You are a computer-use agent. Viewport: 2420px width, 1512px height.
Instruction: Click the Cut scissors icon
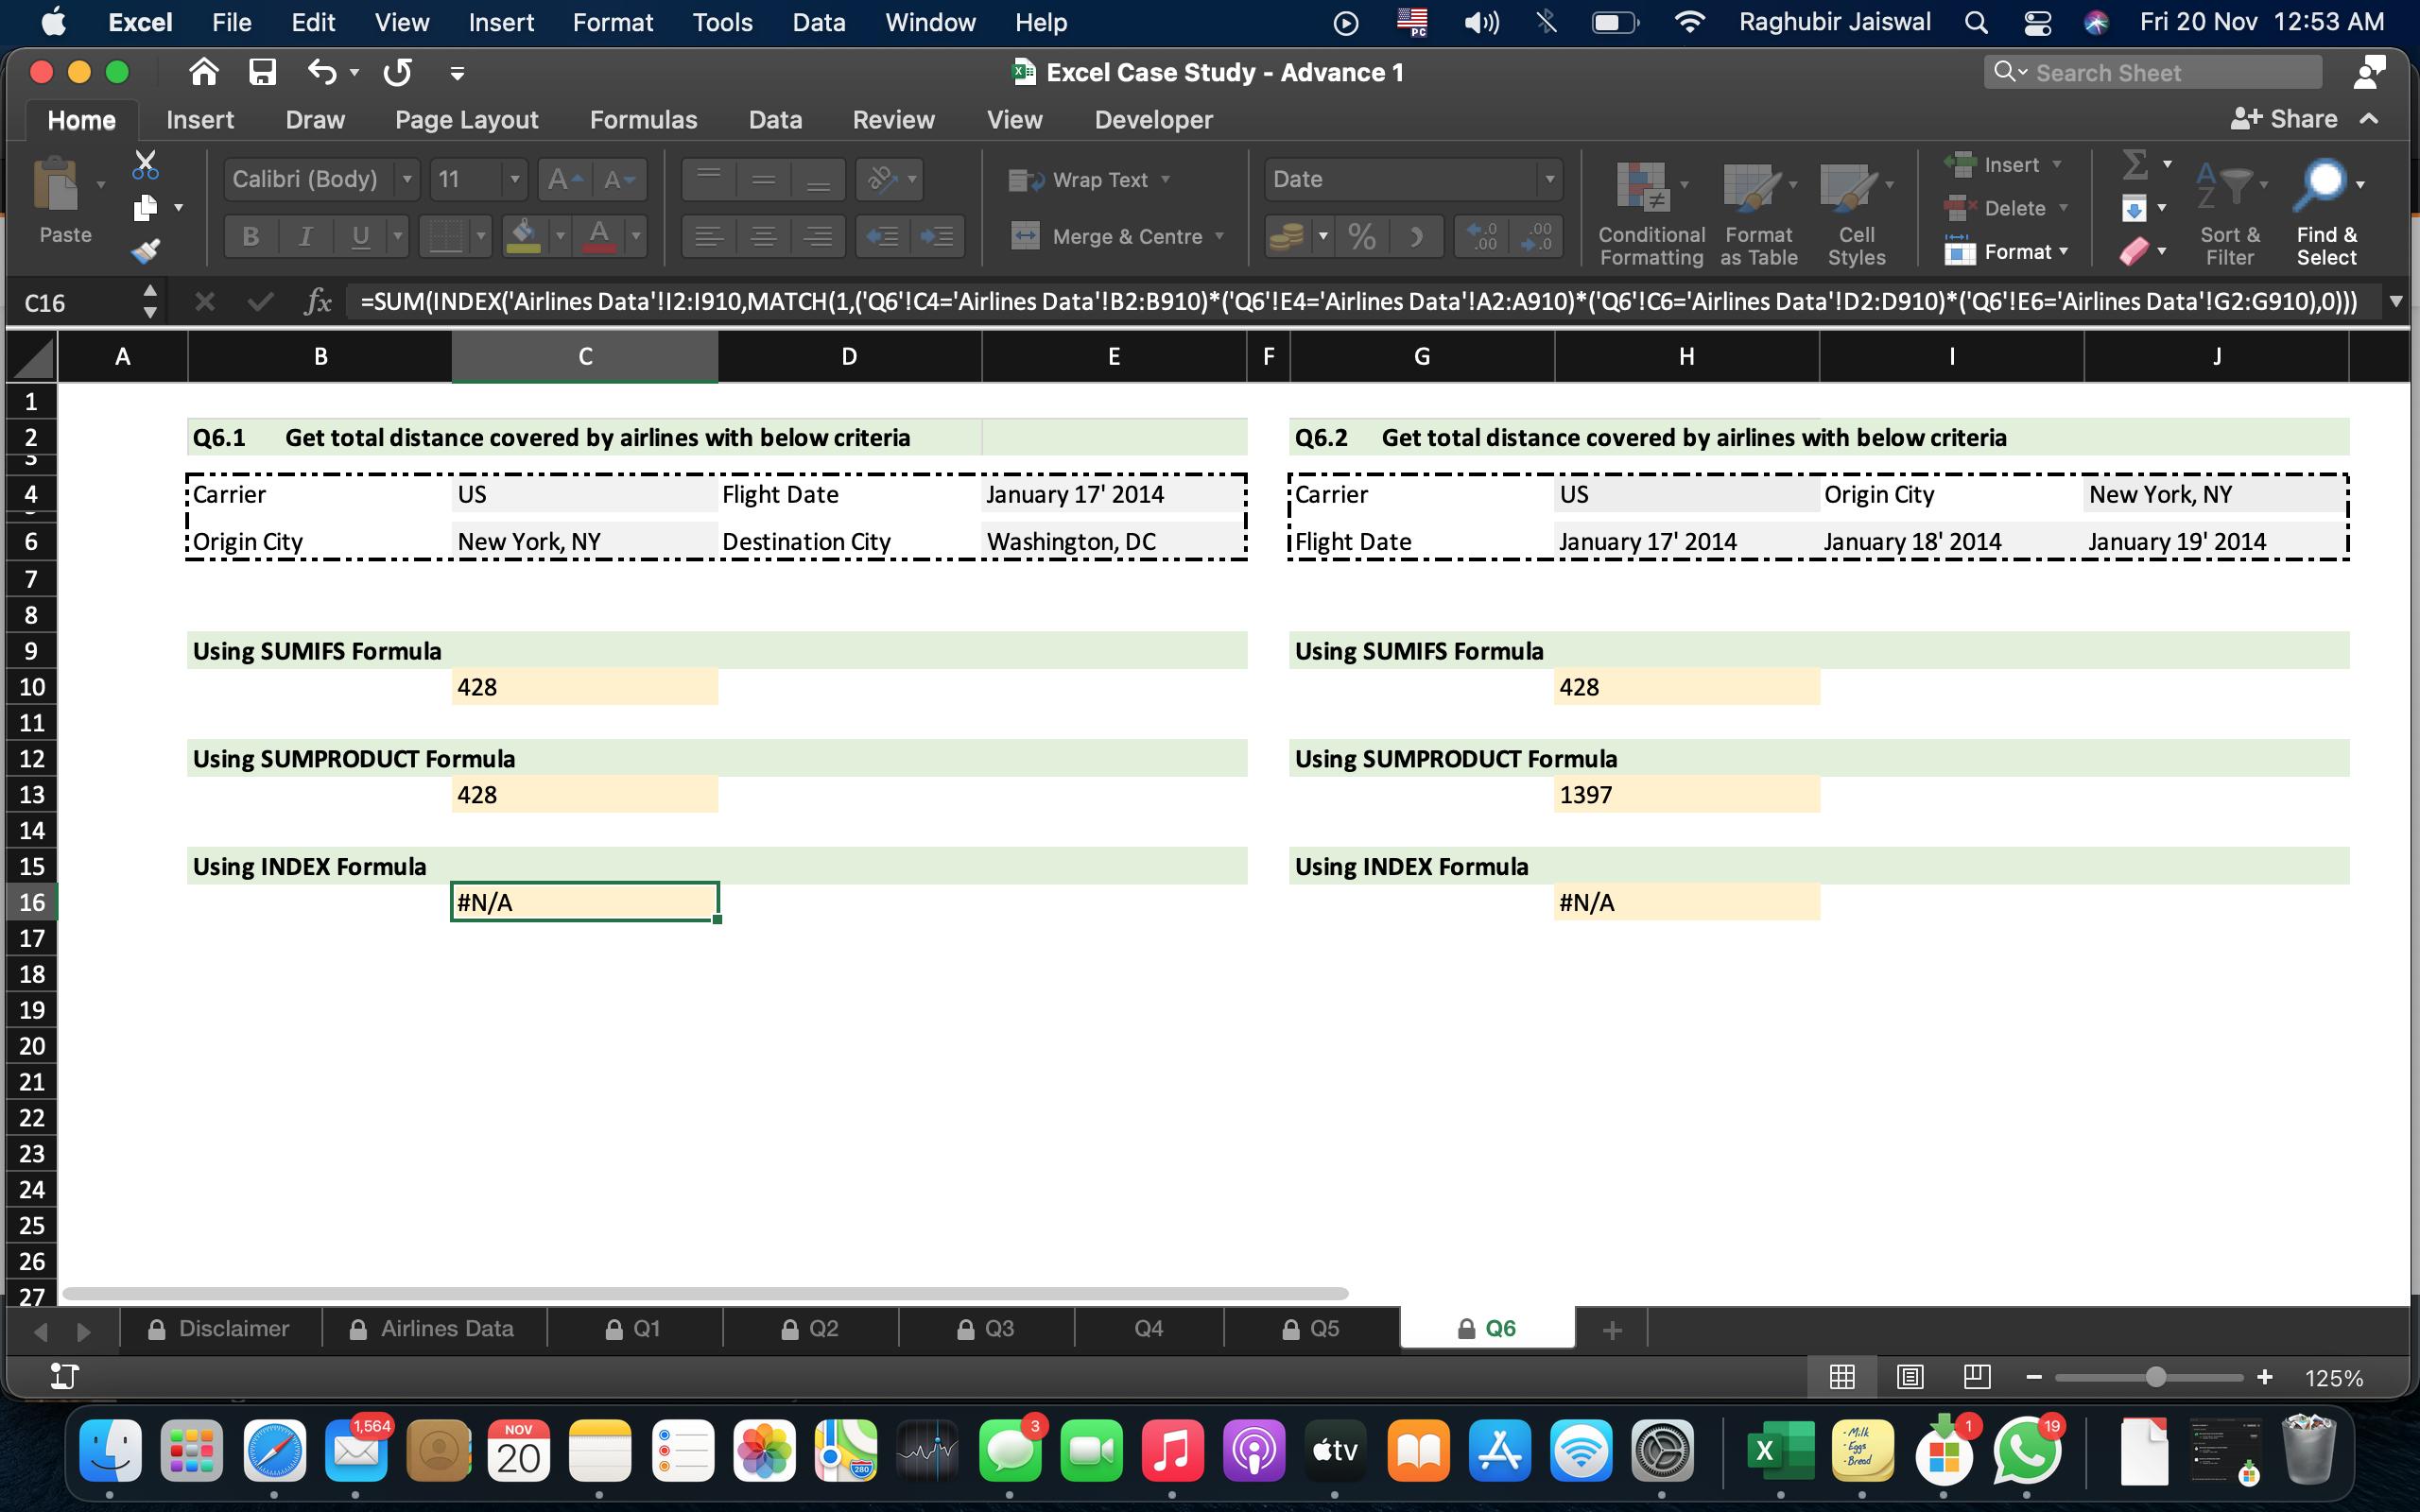[146, 164]
